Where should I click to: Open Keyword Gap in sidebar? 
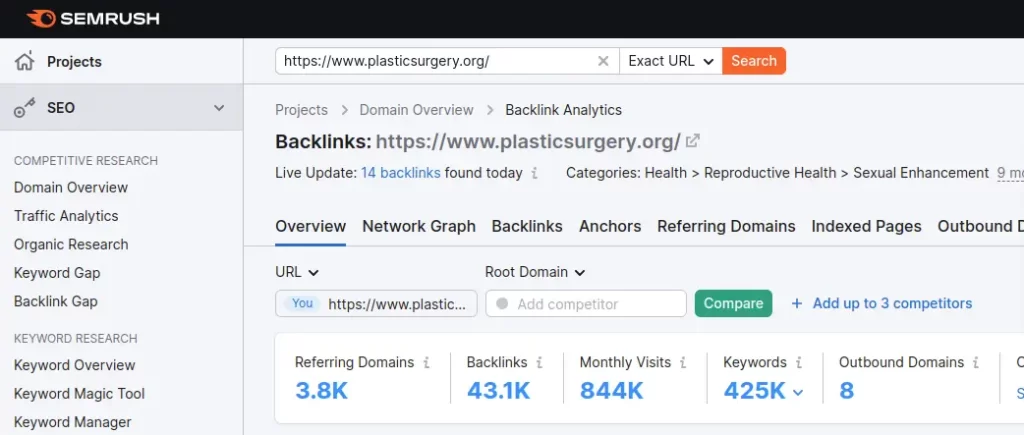[x=57, y=273]
